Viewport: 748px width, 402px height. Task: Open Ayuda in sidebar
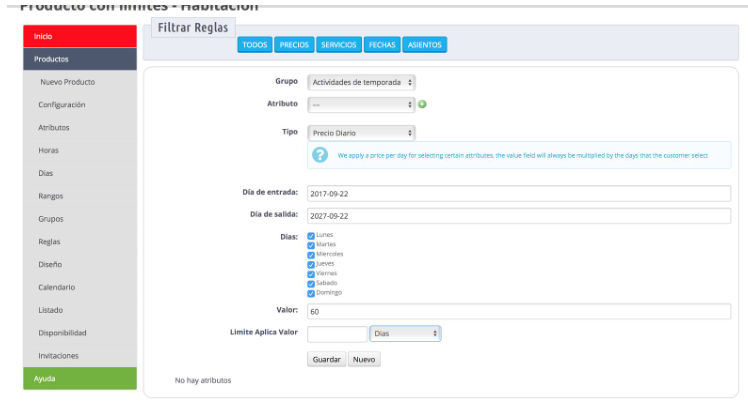click(x=80, y=379)
